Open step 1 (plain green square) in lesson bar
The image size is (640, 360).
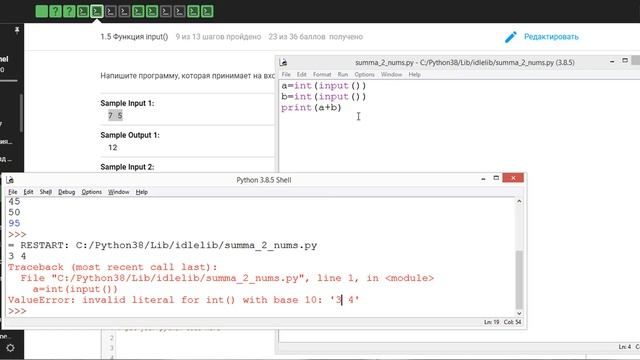(42, 11)
